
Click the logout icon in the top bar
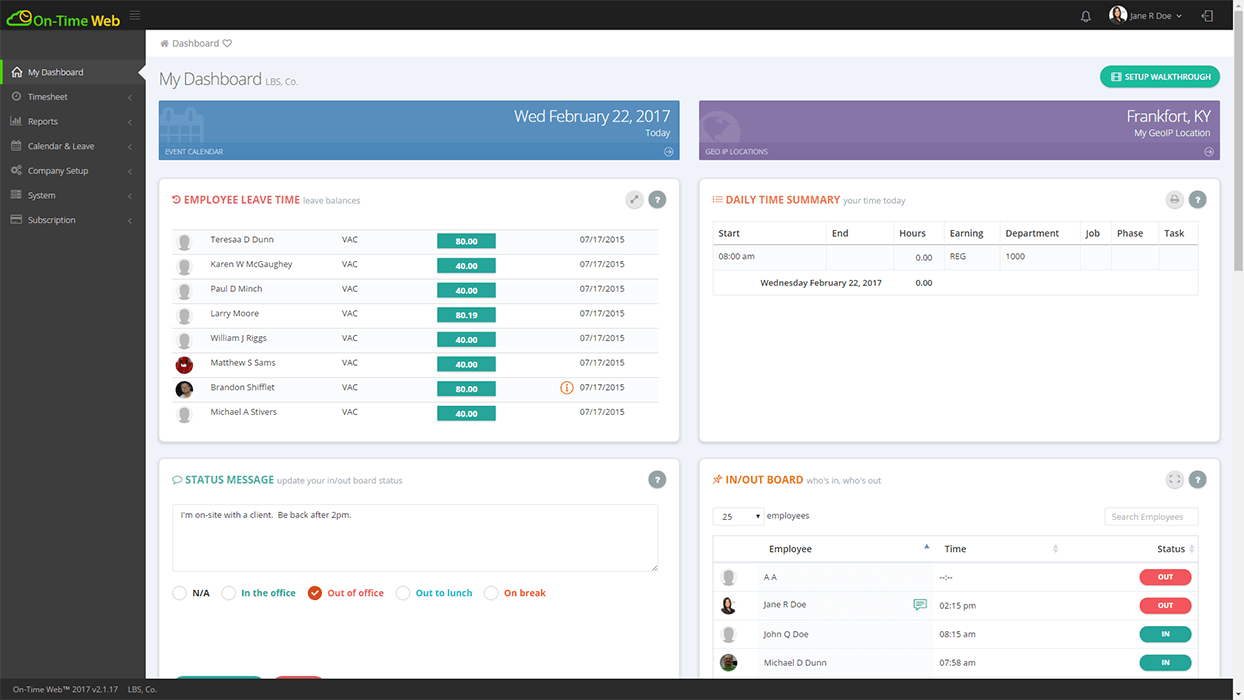coord(1208,15)
